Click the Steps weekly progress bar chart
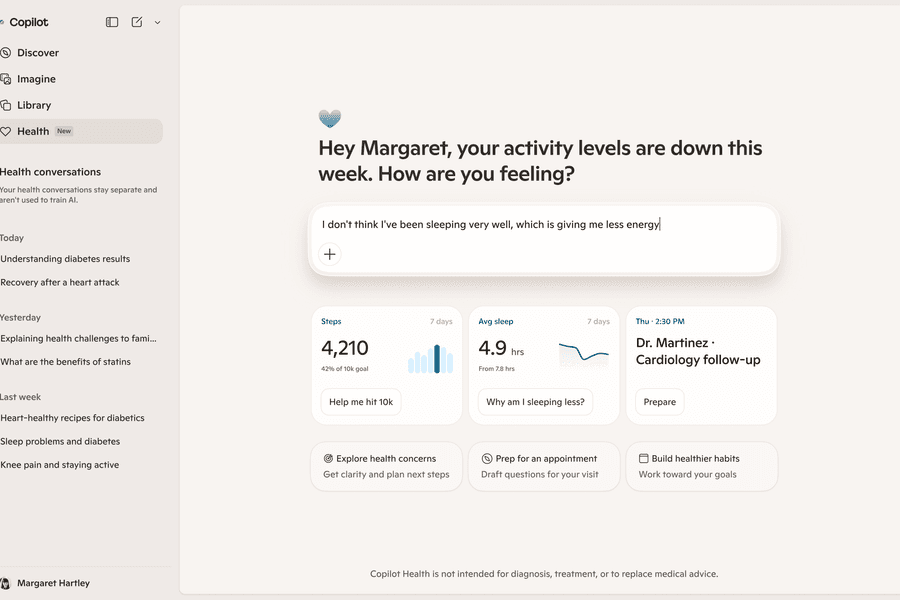The height and width of the screenshot is (600, 900). tap(431, 358)
